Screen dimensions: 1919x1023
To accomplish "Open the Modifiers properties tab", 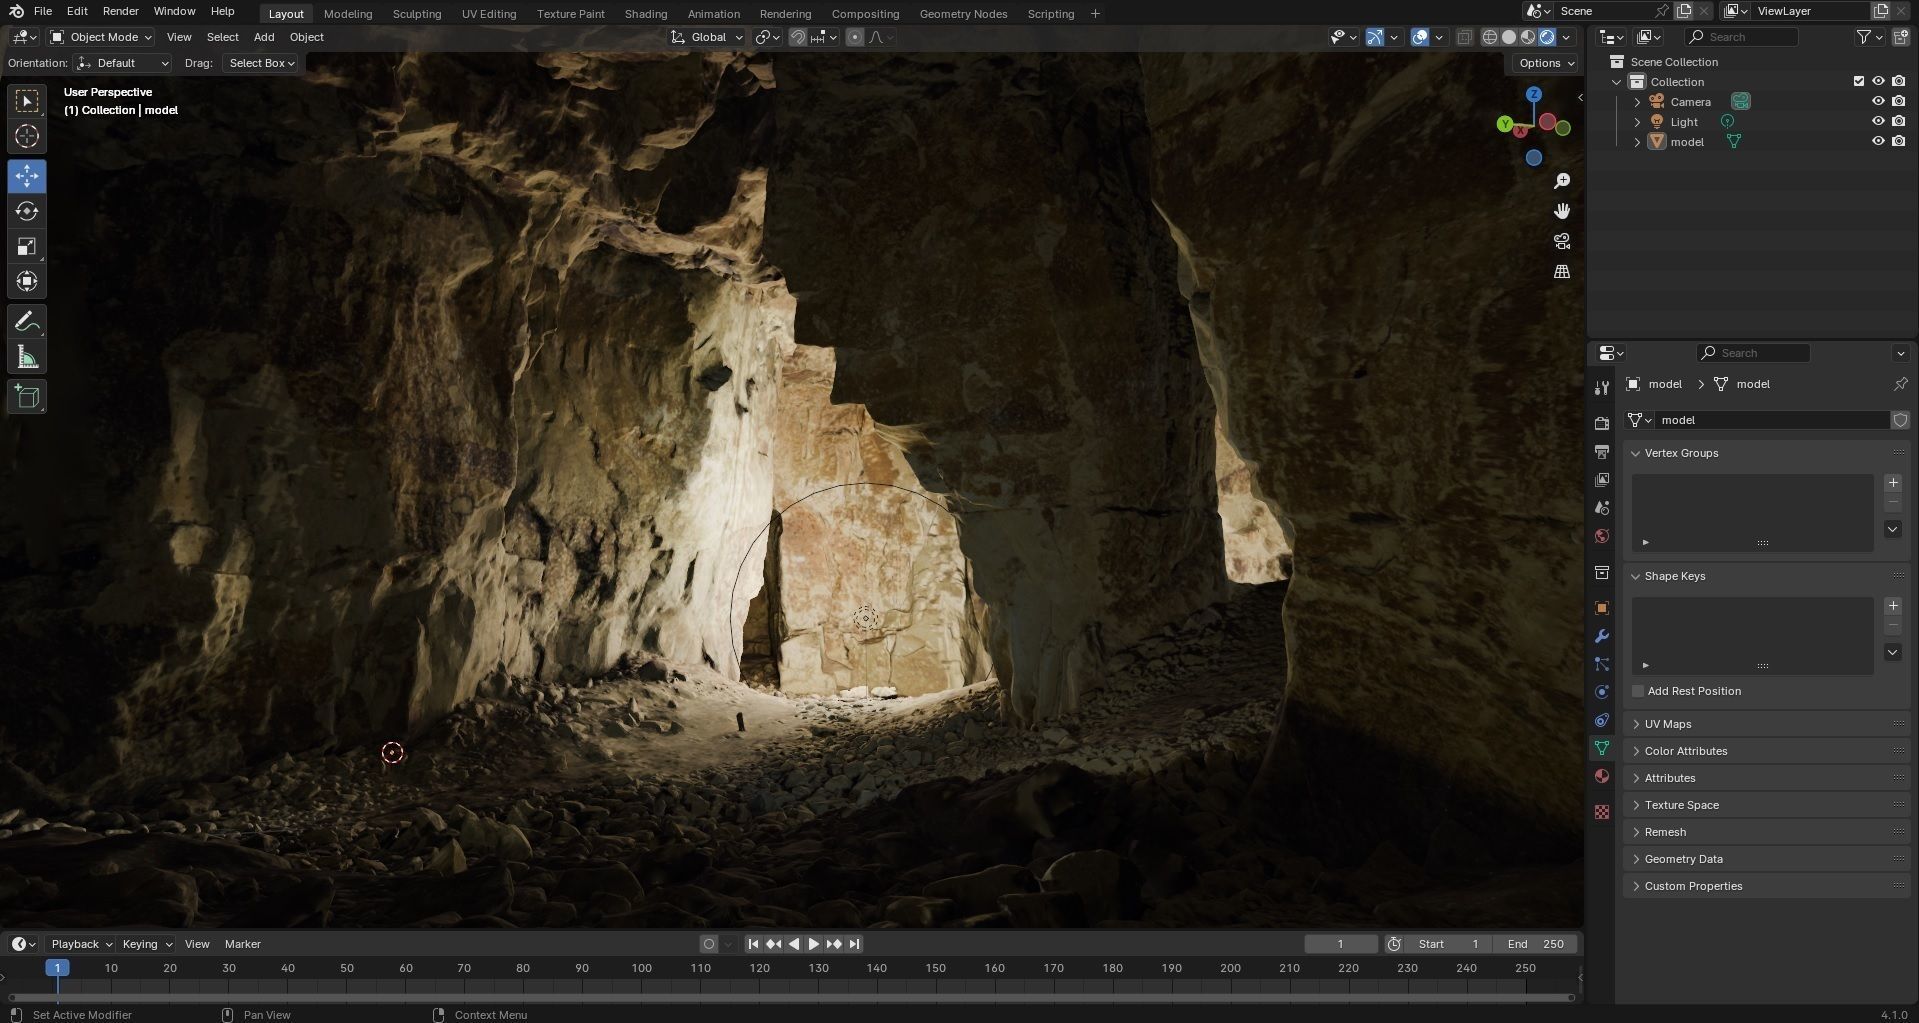I will (1602, 636).
